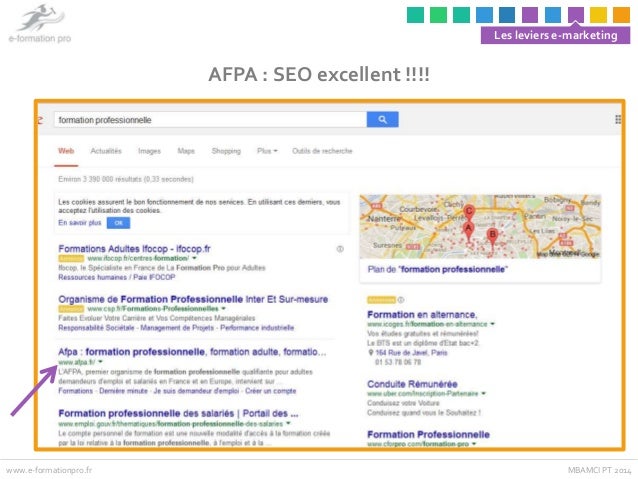Expand the arrow next to www.icoges.fr URL
The width and height of the screenshot is (638, 479).
[x=492, y=324]
